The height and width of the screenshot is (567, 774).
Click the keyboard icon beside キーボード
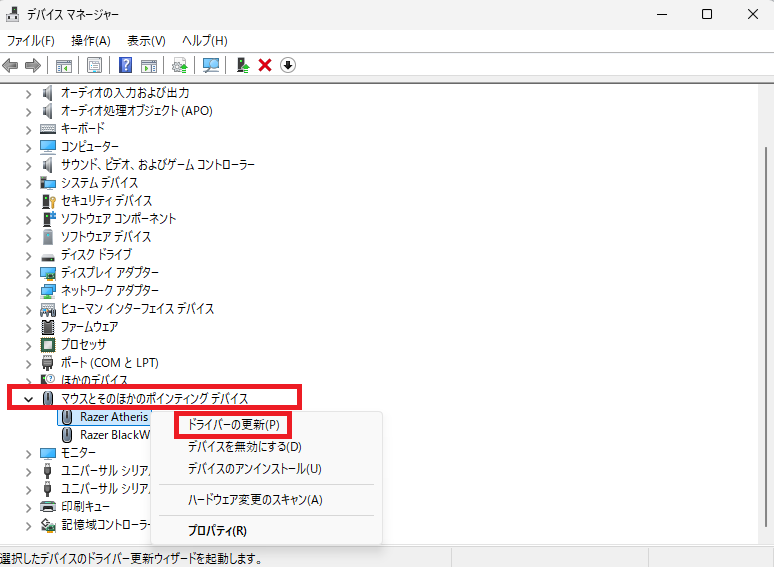48,129
